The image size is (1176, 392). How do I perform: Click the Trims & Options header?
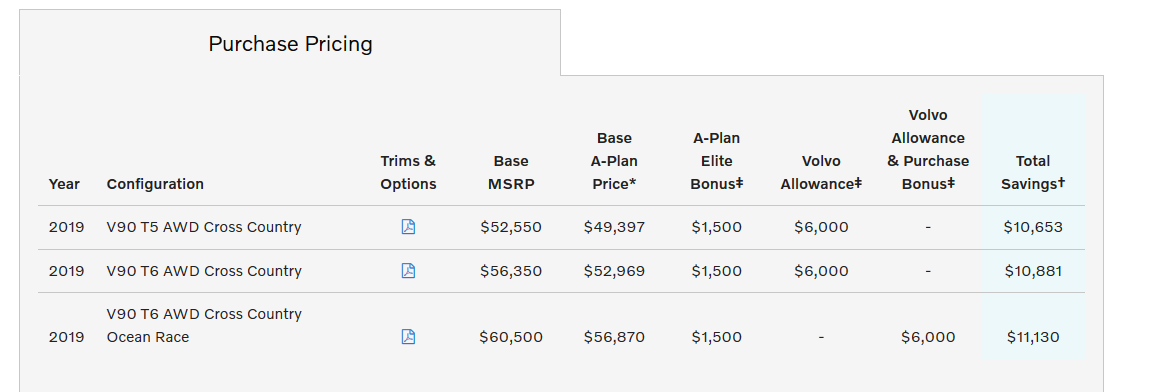[408, 172]
